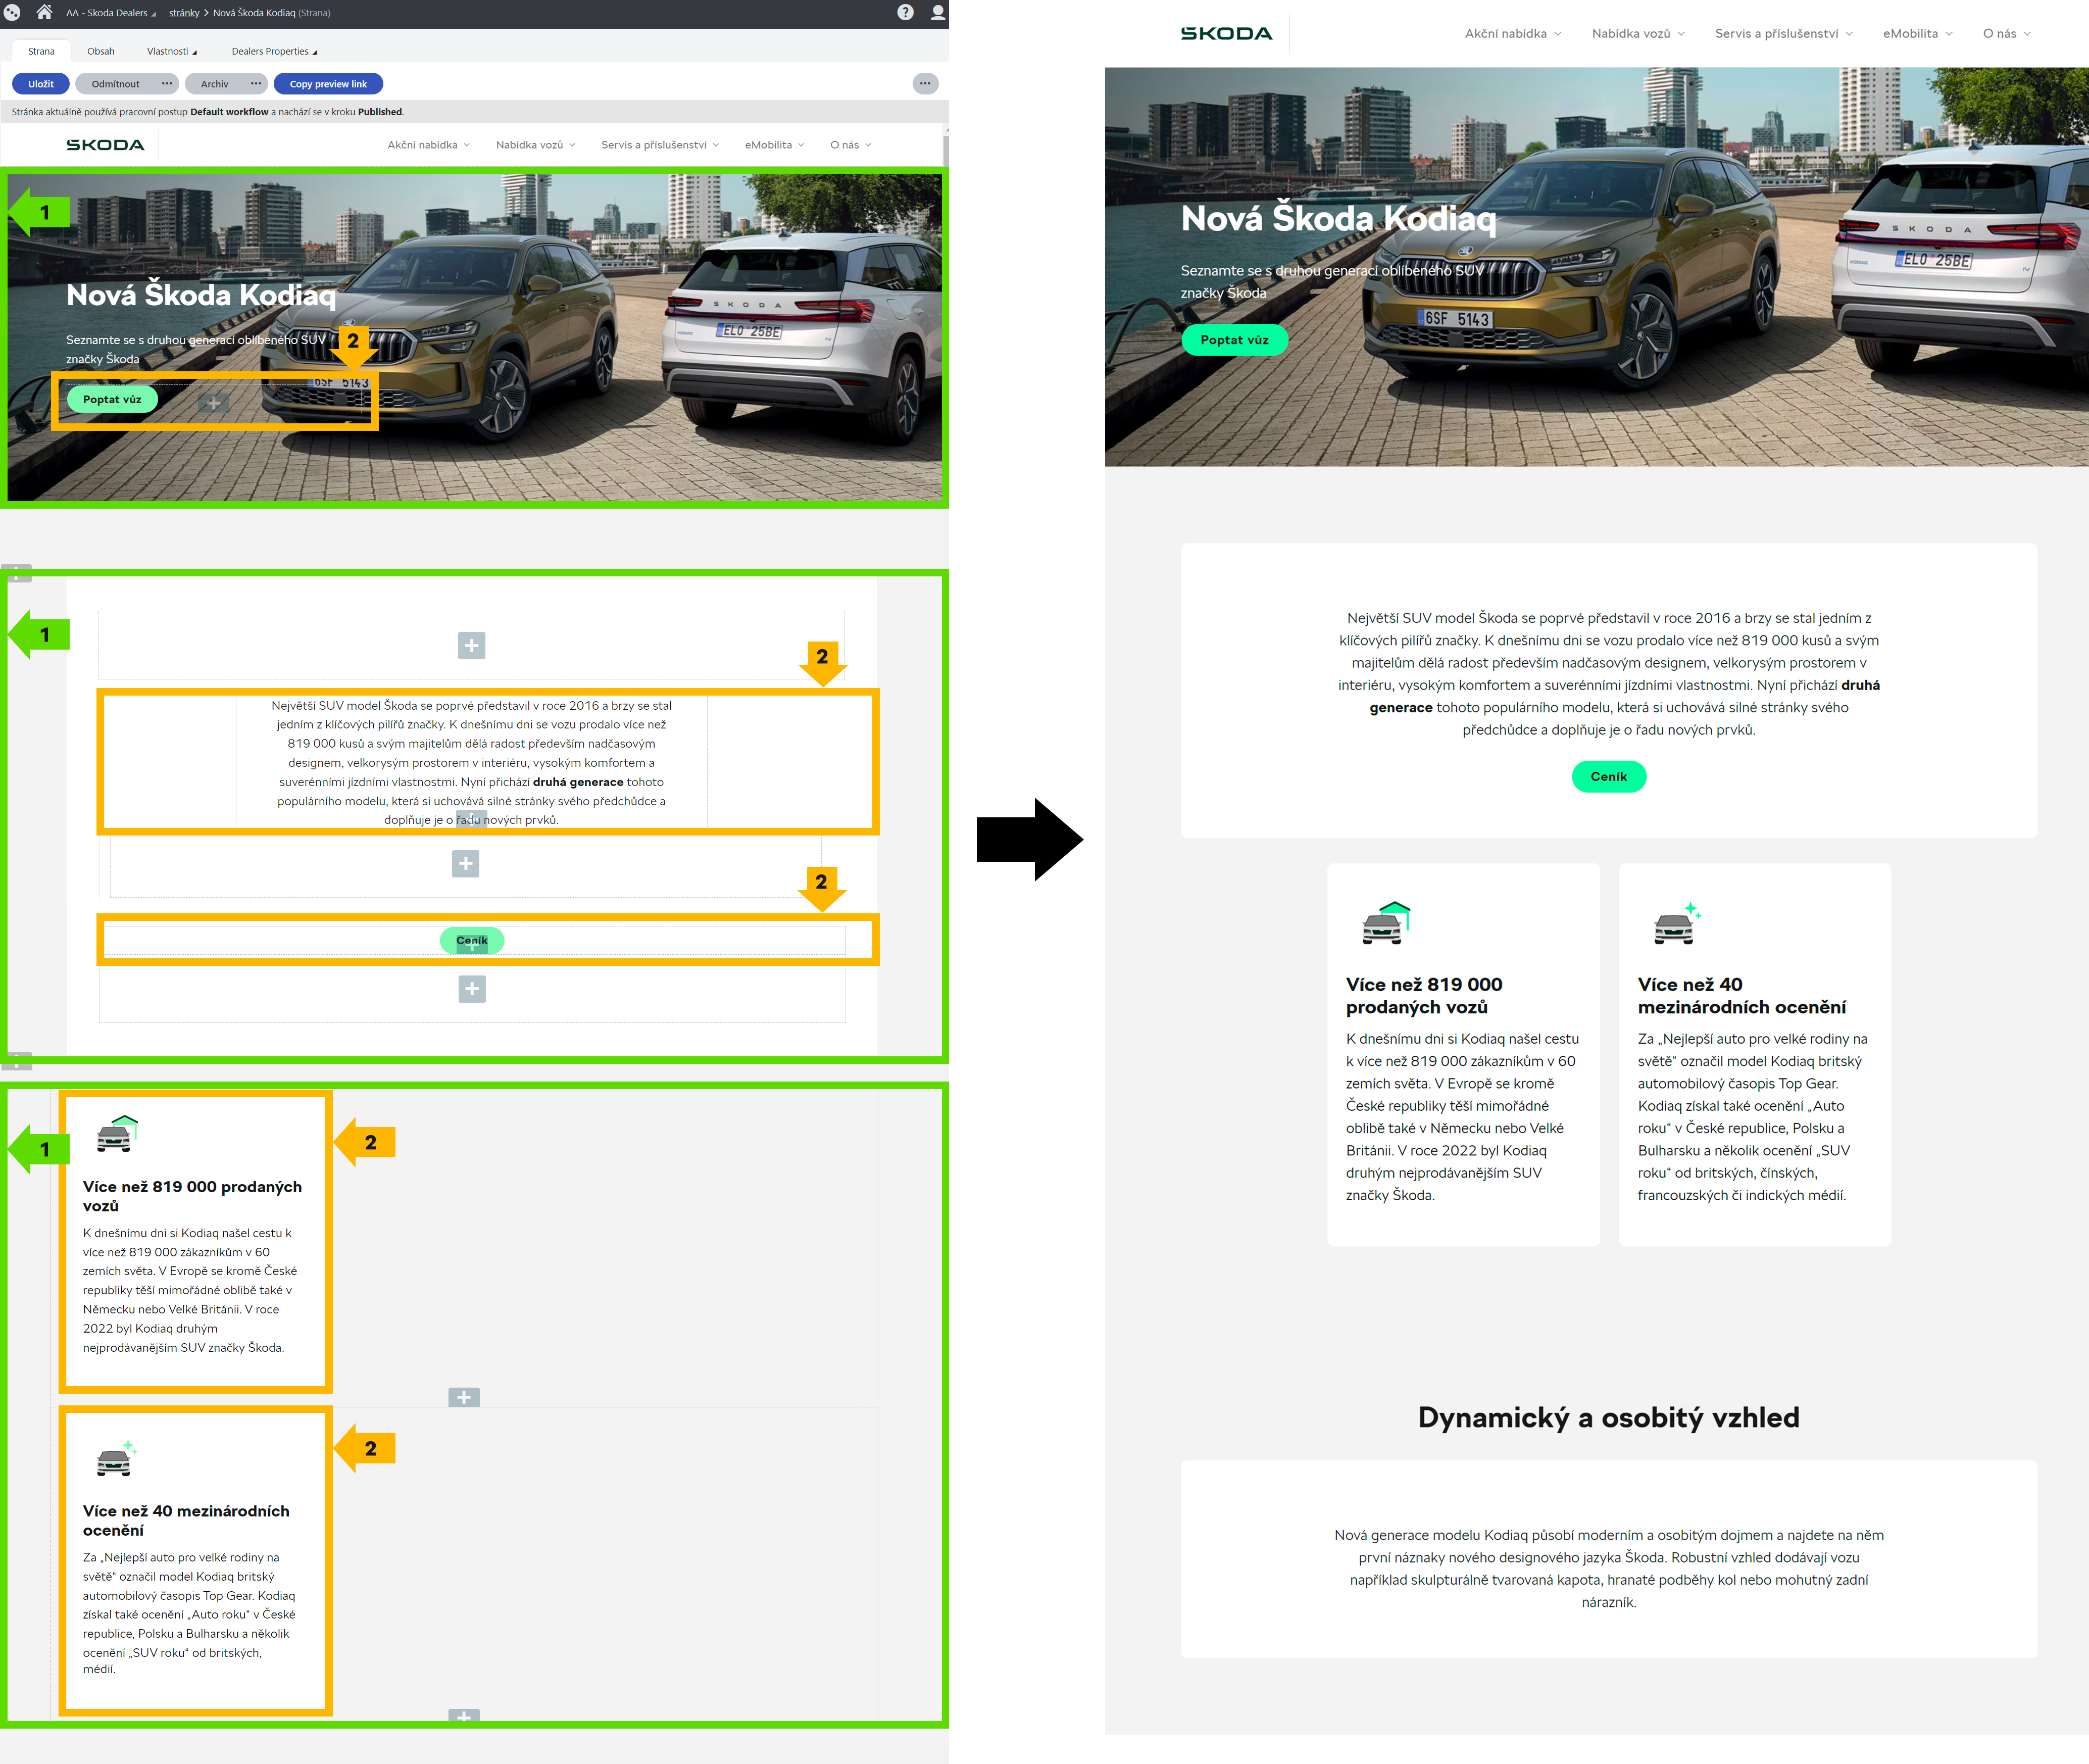Follow the stránky breadcrumb link
The image size is (2089, 1764).
point(184,13)
